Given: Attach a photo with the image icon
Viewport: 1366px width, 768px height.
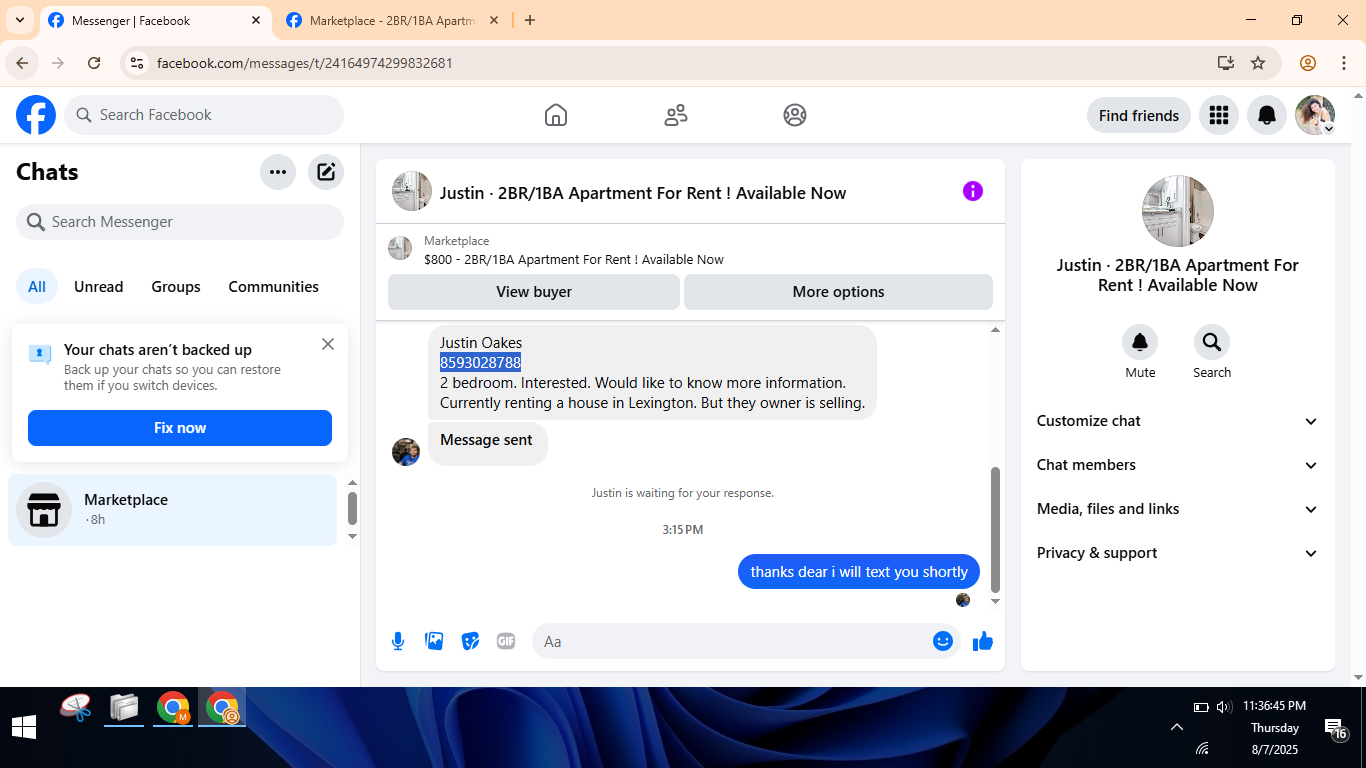Looking at the screenshot, I should pyautogui.click(x=434, y=641).
